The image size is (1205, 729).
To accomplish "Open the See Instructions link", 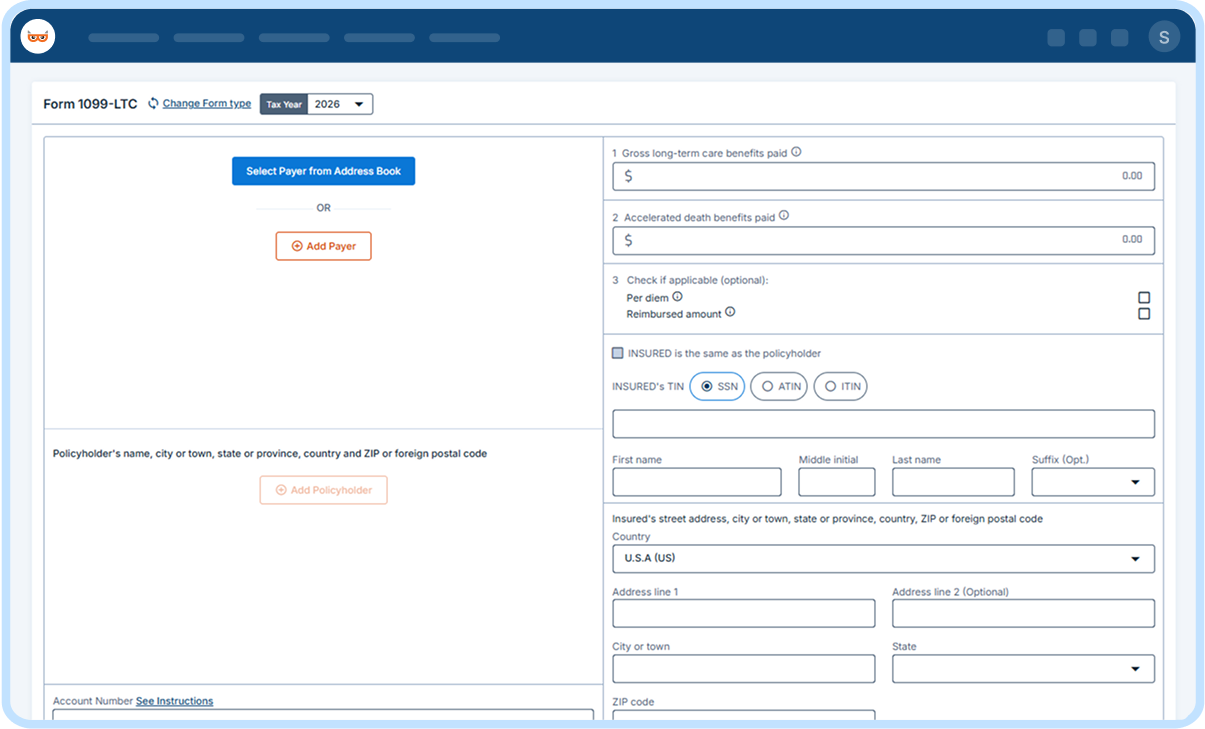I will [x=174, y=701].
